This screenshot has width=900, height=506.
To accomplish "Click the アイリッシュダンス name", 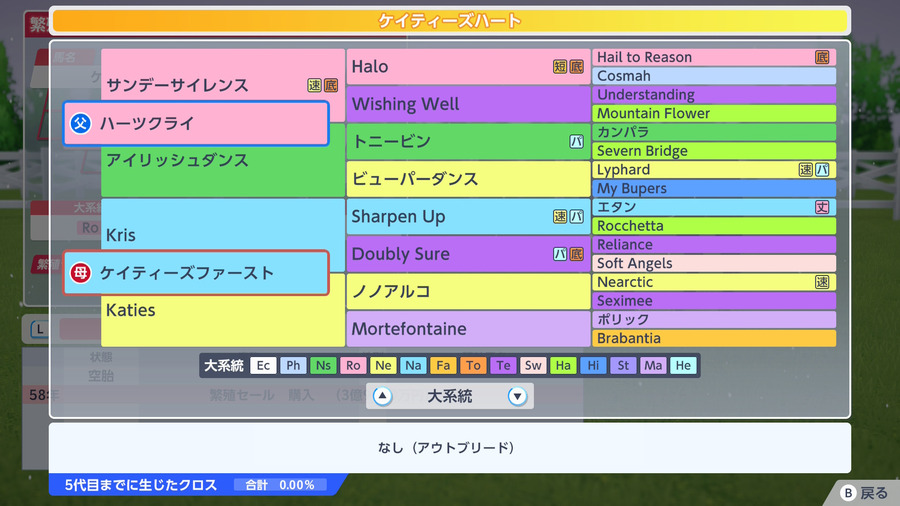I will pyautogui.click(x=177, y=160).
